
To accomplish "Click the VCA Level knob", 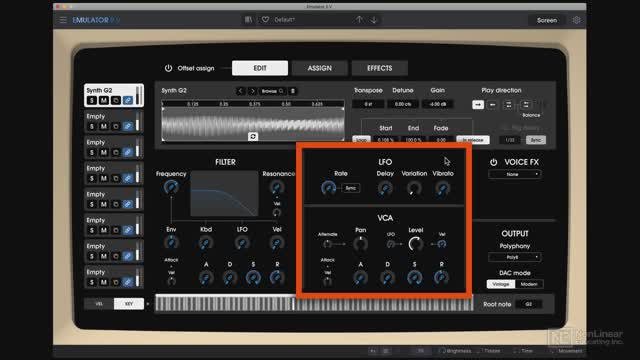I will pos(416,244).
